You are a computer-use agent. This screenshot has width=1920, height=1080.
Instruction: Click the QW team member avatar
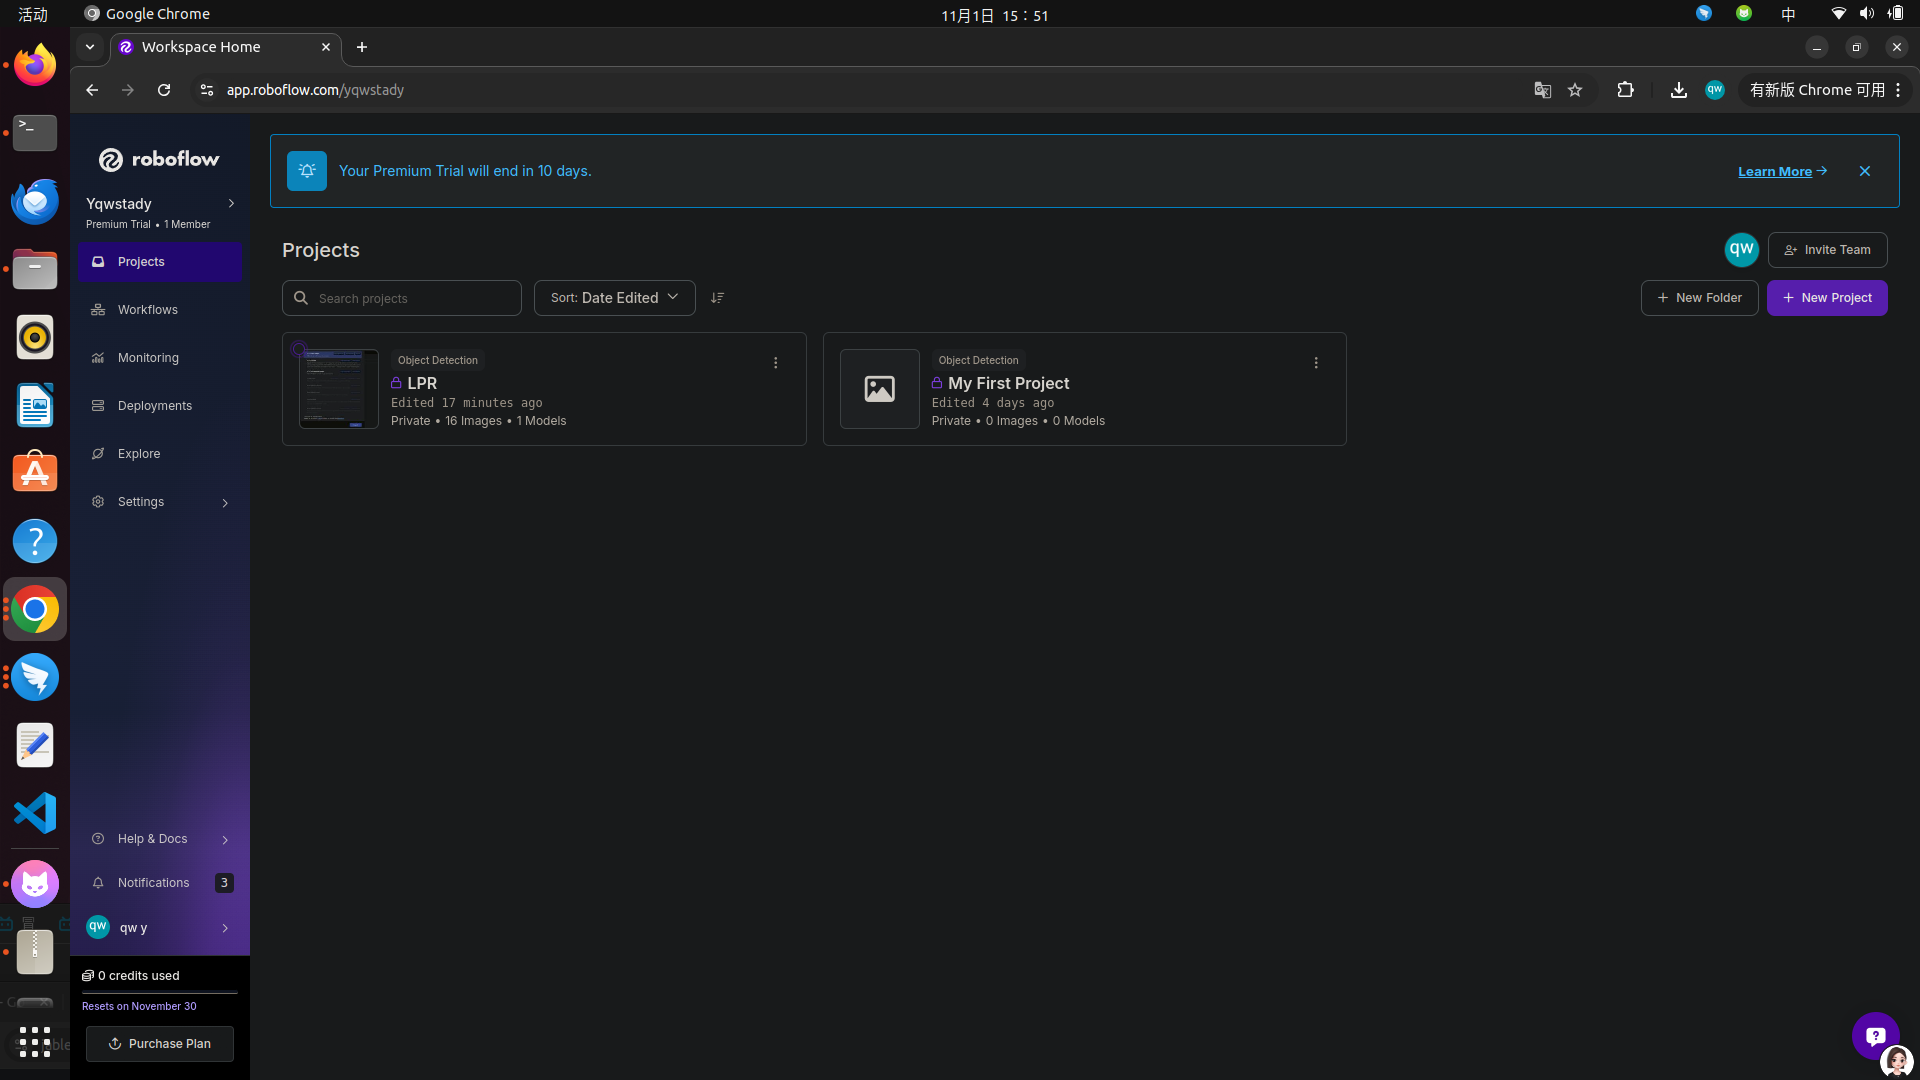pos(1741,250)
